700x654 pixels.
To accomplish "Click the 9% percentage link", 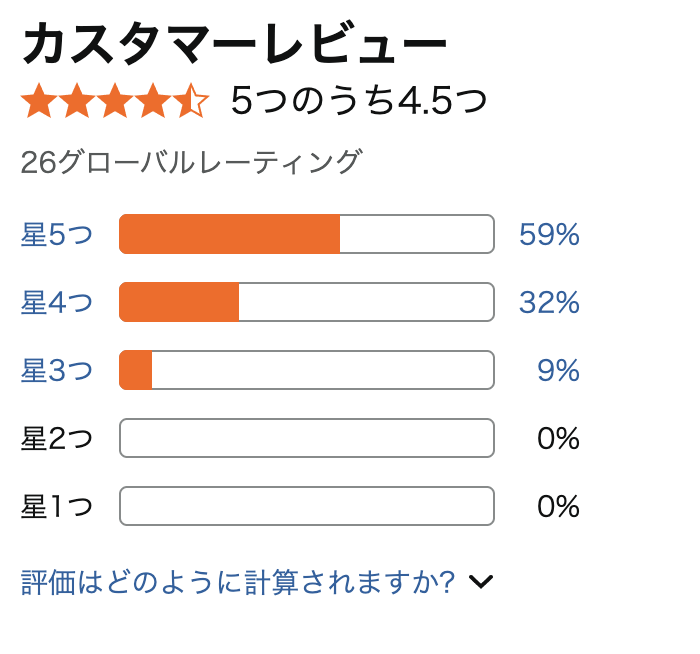I will pyautogui.click(x=558, y=371).
